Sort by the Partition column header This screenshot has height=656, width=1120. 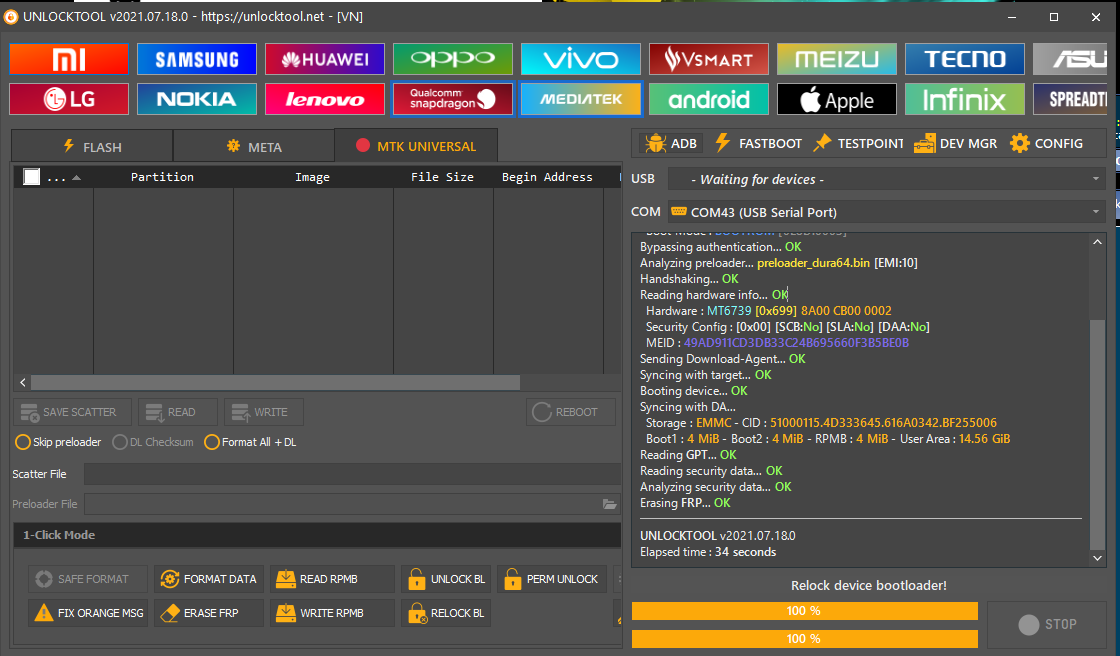point(162,177)
